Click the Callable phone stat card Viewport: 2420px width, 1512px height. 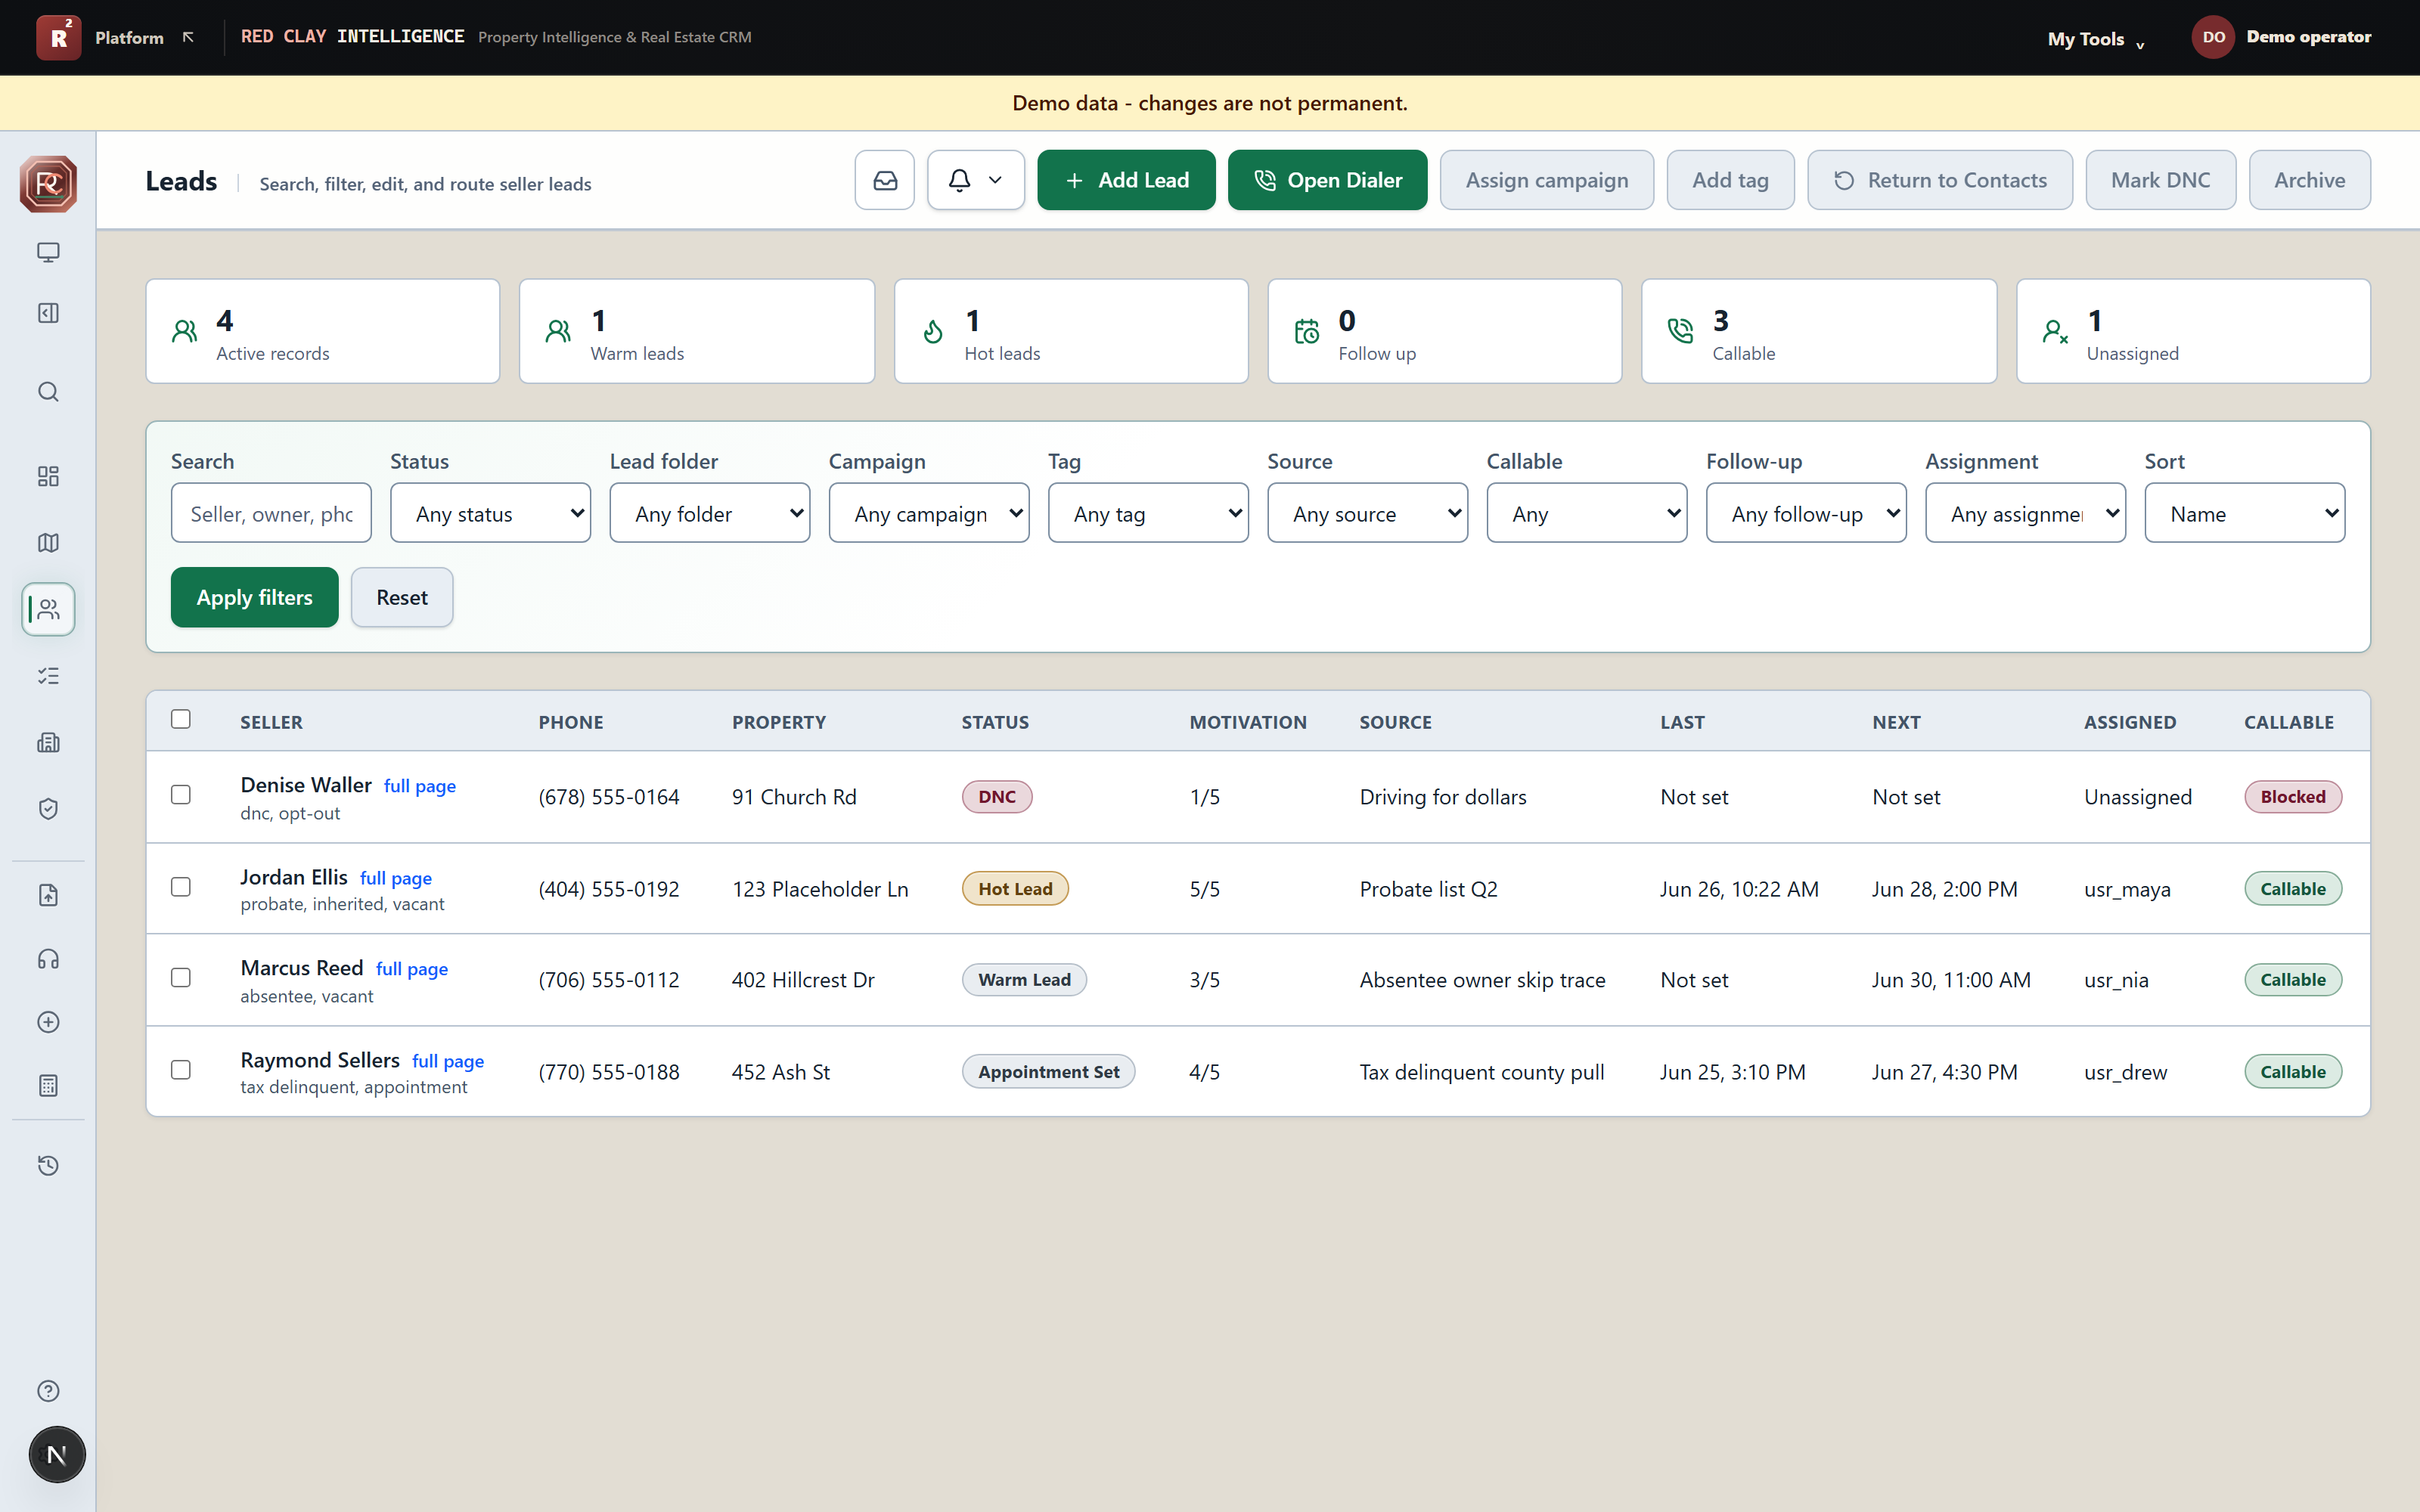[1819, 331]
